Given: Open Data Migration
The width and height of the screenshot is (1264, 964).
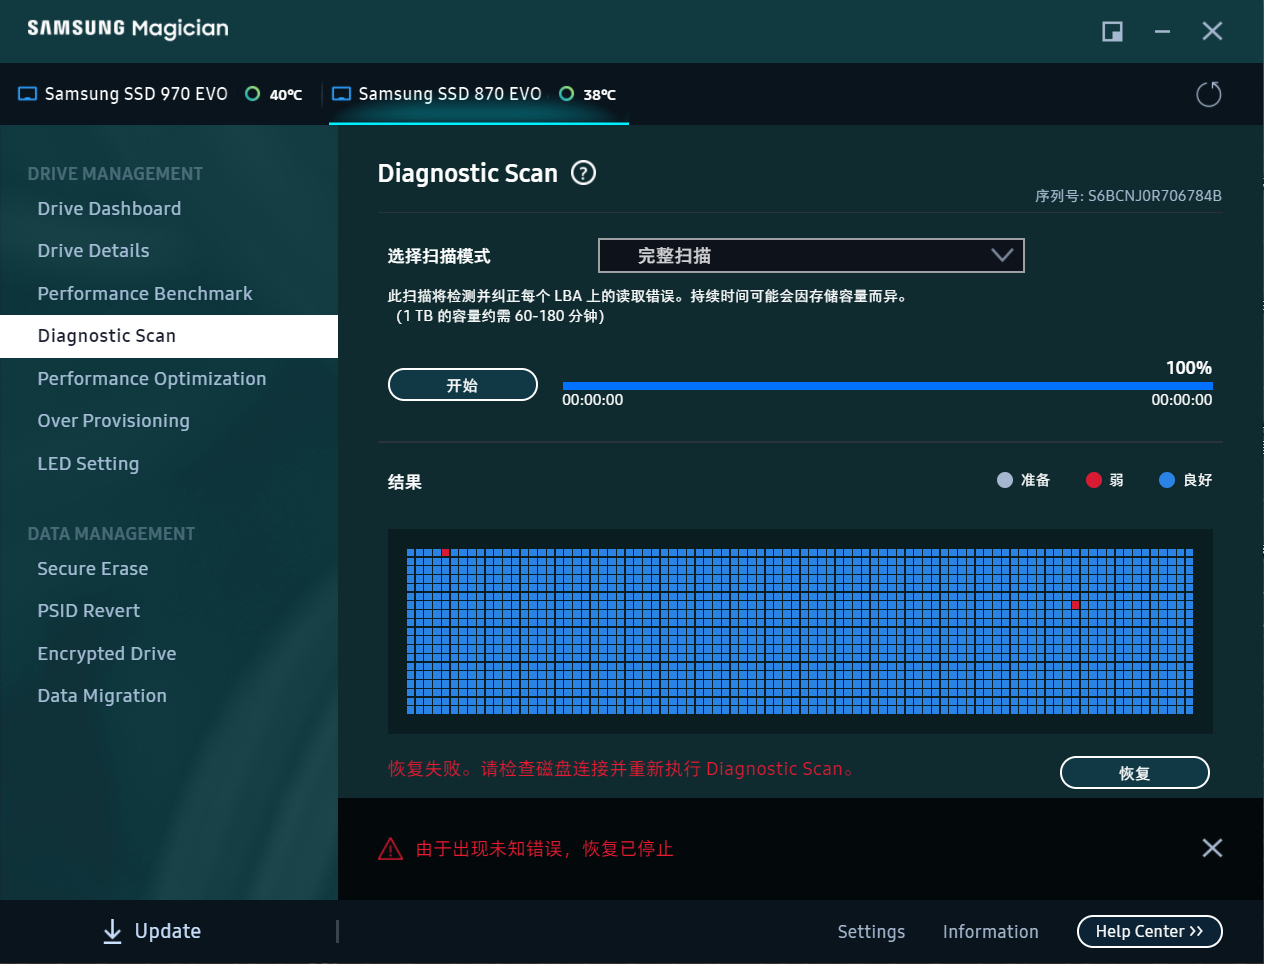Looking at the screenshot, I should pos(102,695).
